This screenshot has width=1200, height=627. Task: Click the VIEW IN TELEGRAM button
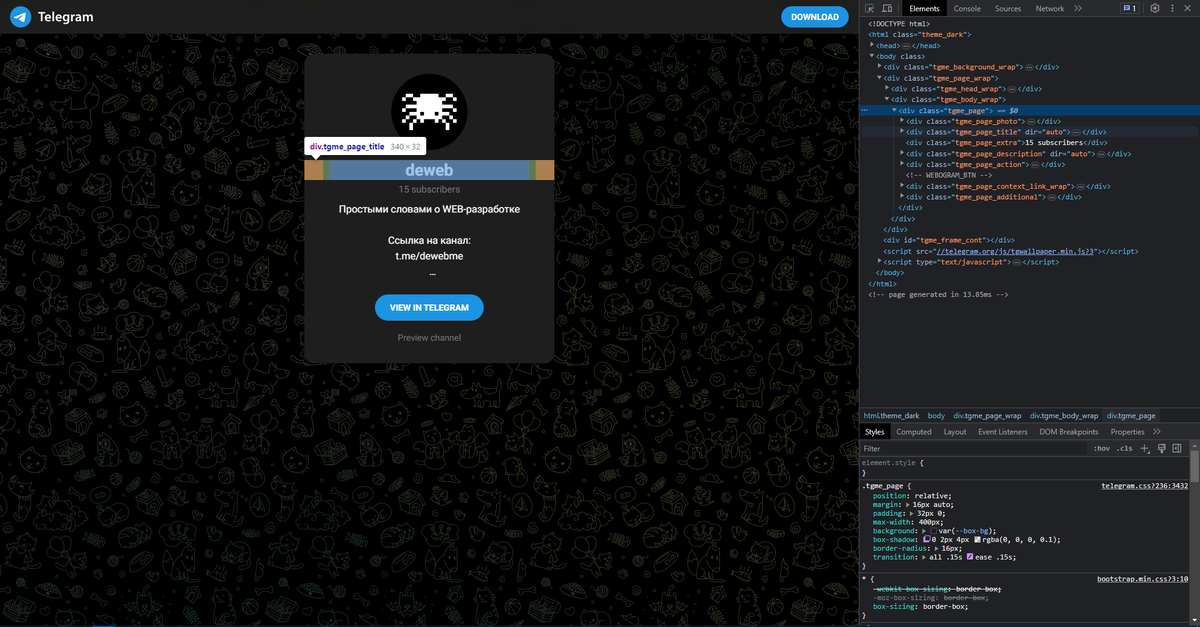429,307
